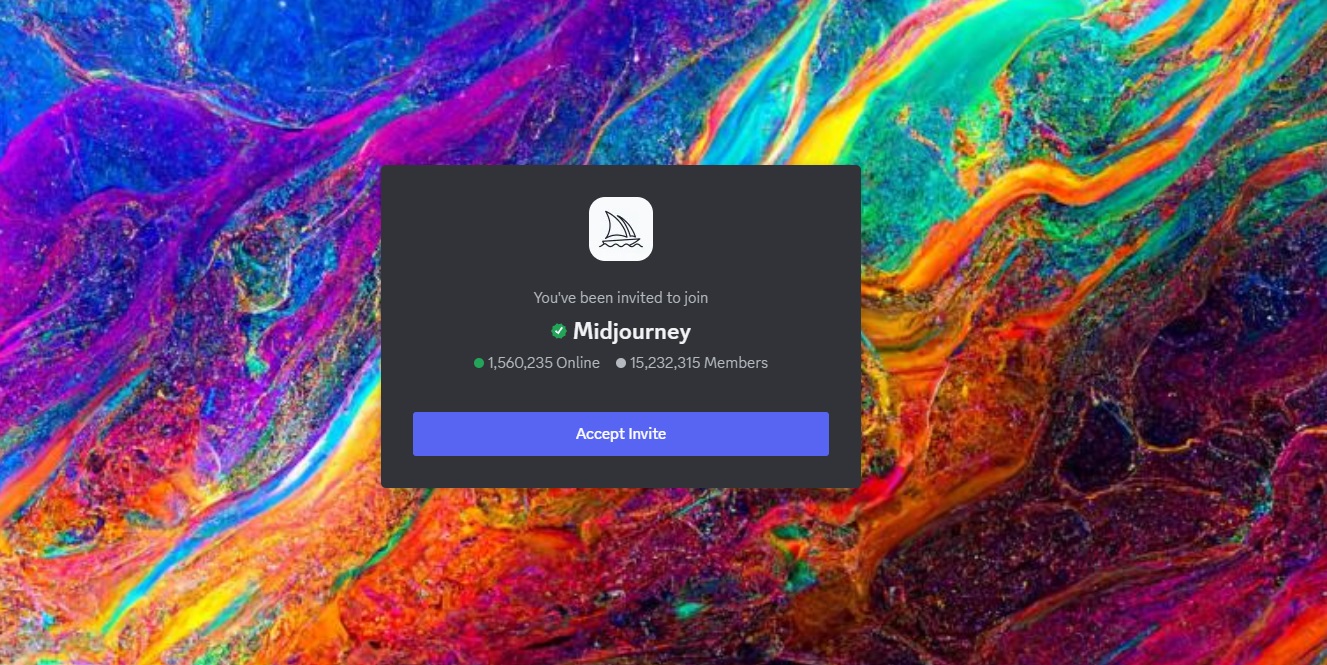Click colorful background above the invite card
1327x665 pixels.
click(x=620, y=80)
